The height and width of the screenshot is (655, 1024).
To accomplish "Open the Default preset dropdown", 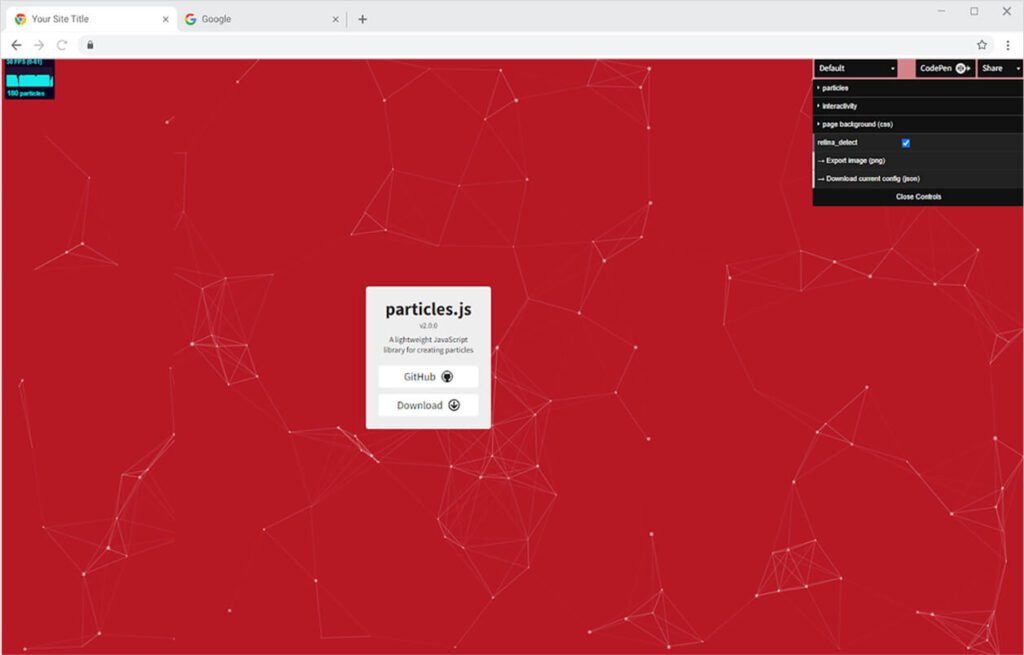I will point(855,68).
